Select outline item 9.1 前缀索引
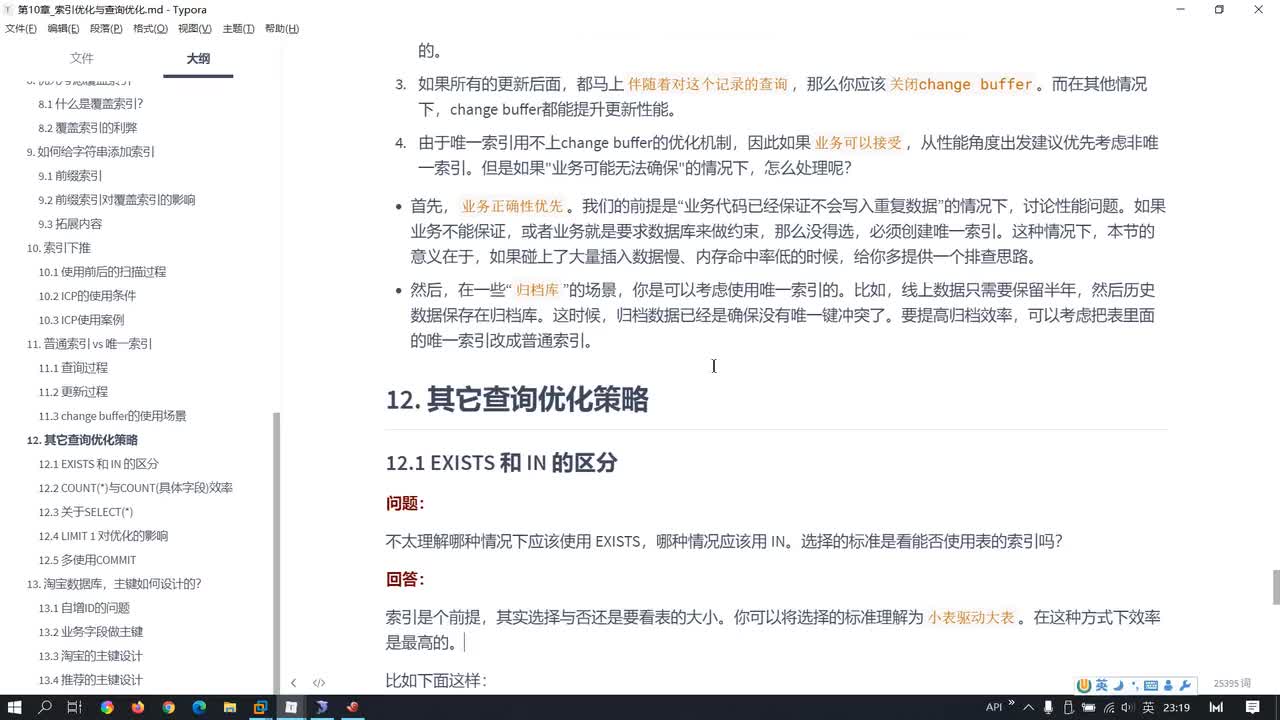Image resolution: width=1280 pixels, height=720 pixels. [x=70, y=176]
